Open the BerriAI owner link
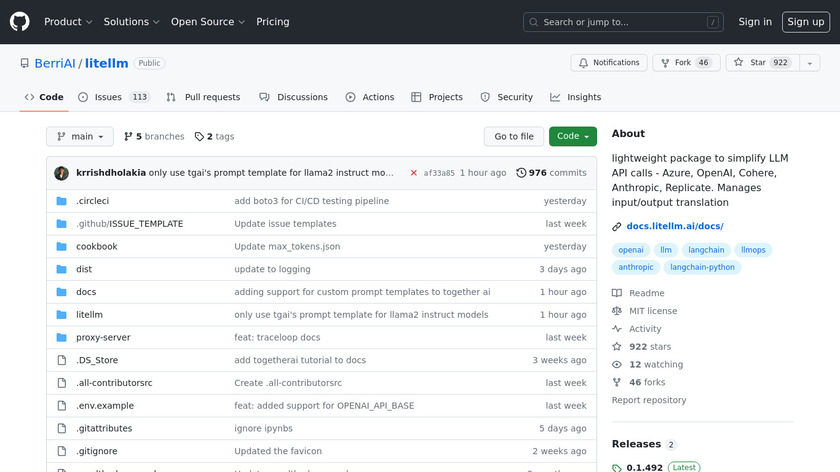The image size is (840, 472). coord(55,63)
